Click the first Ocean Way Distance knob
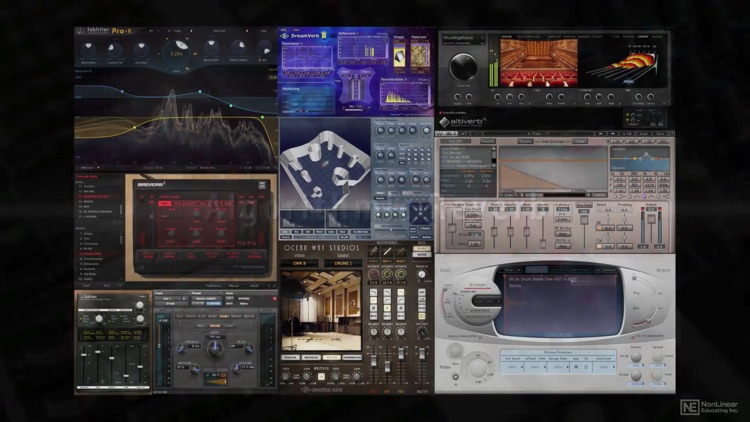Screen dimensions: 750x422 [x=373, y=275]
